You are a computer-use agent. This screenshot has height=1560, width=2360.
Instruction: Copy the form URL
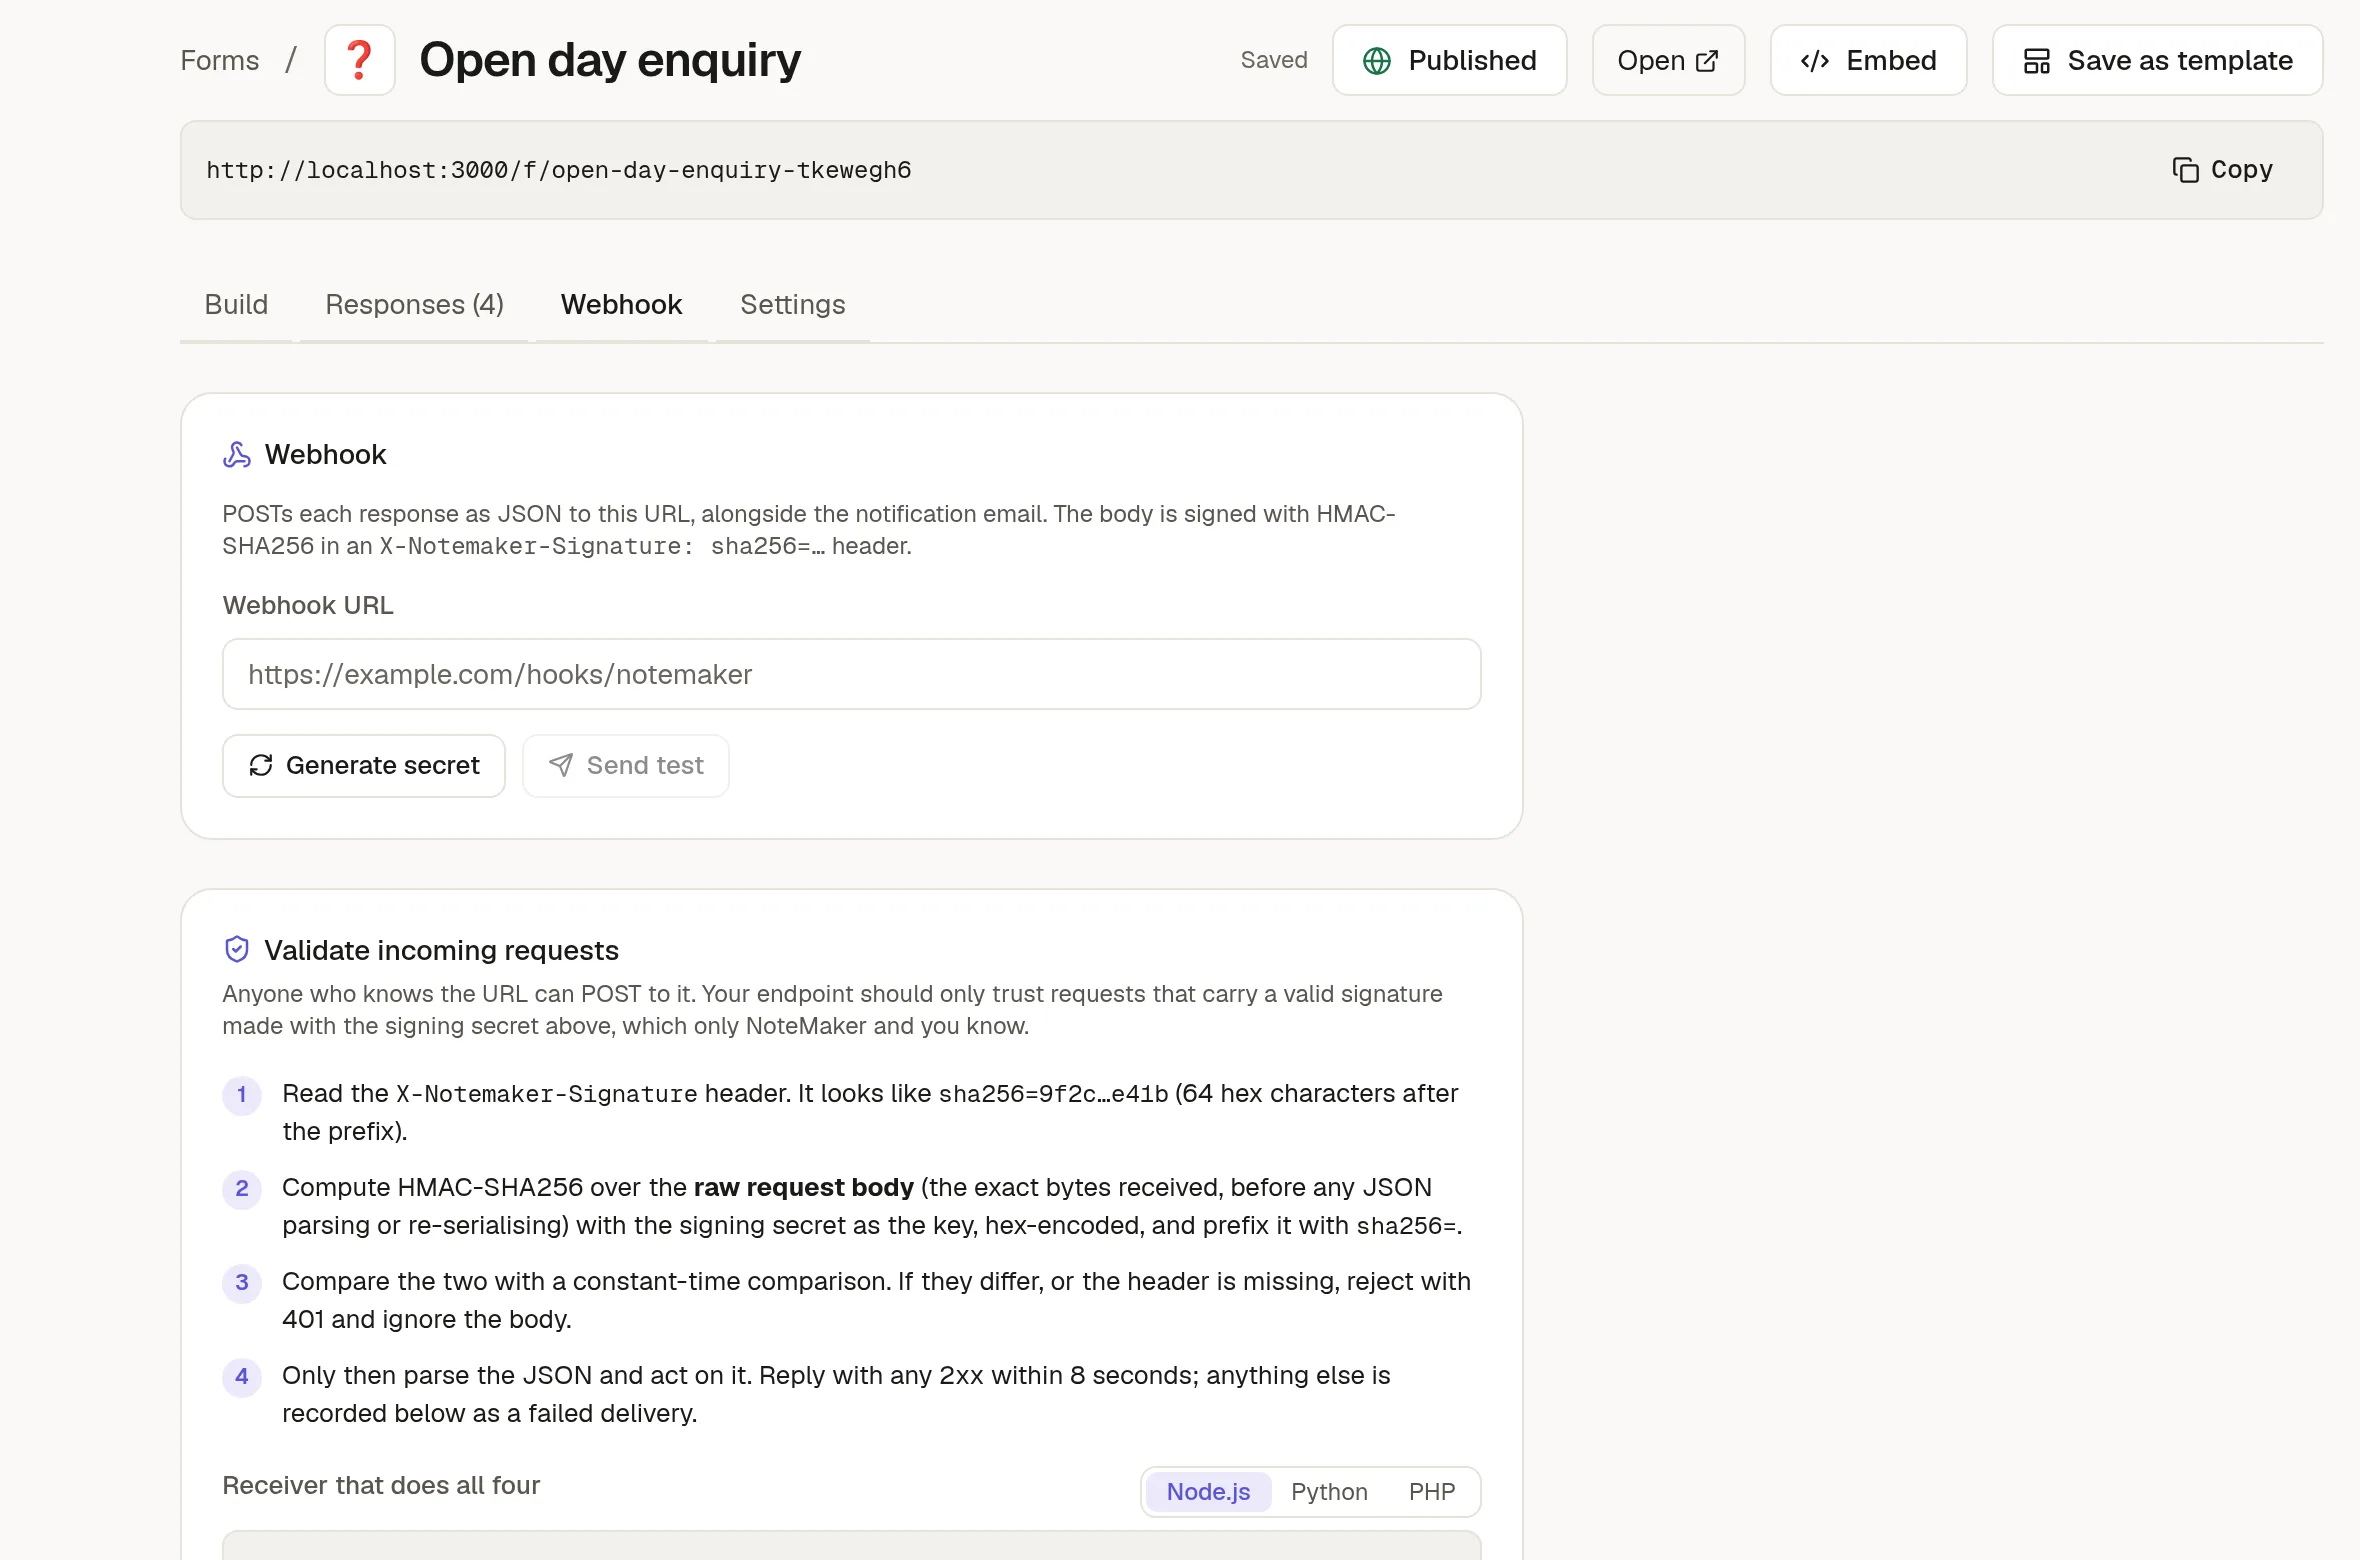[2223, 170]
